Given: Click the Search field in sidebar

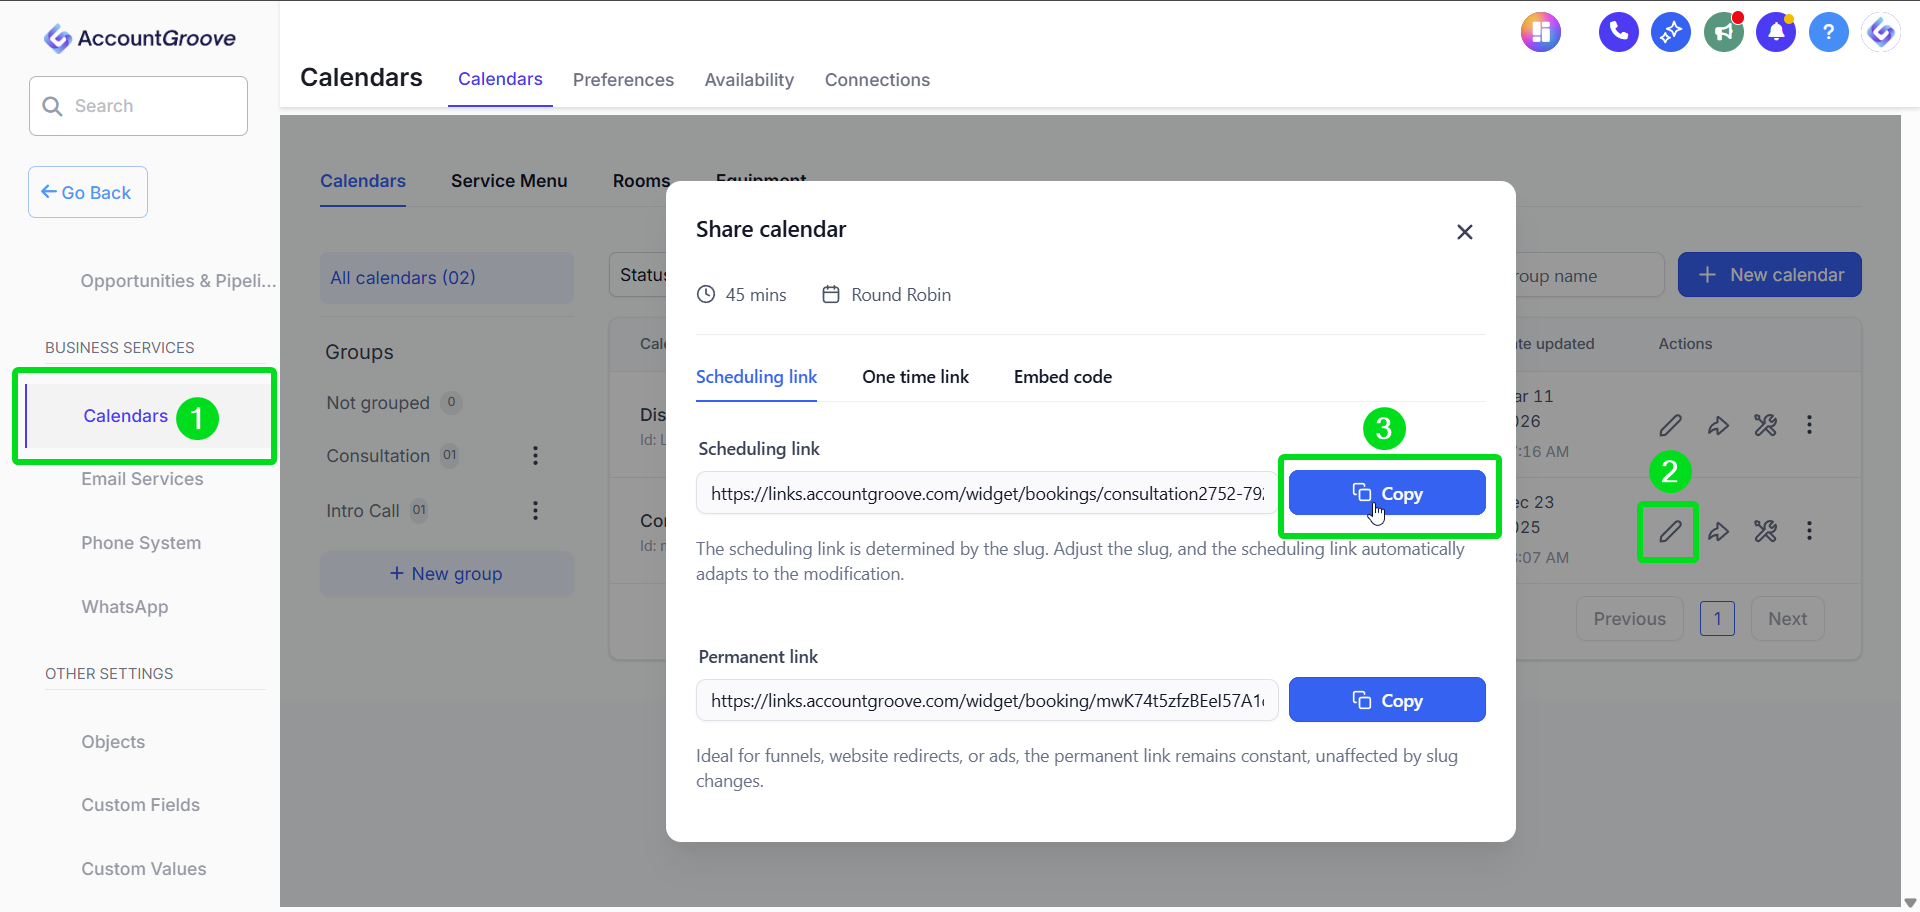Looking at the screenshot, I should tap(138, 106).
